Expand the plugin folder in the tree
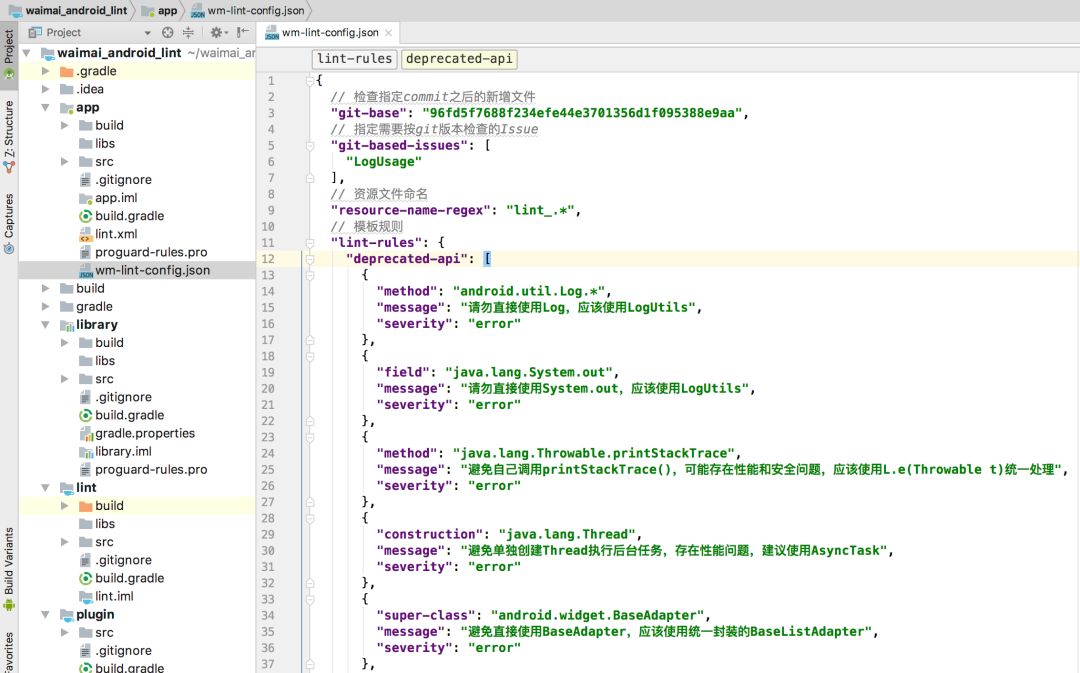The image size is (1080, 673). [x=44, y=614]
